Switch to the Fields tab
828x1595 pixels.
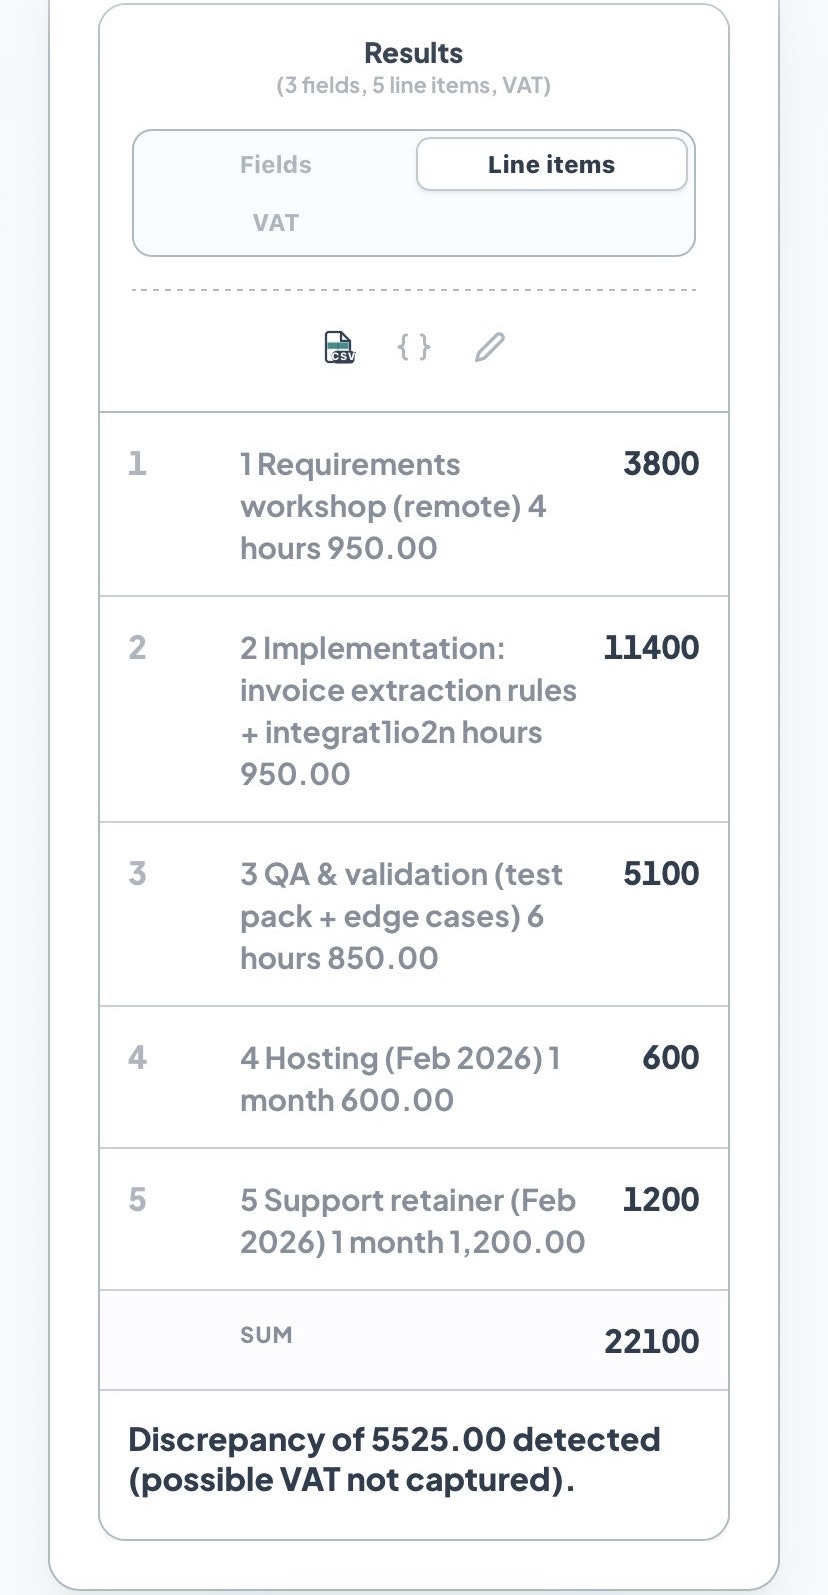[275, 165]
